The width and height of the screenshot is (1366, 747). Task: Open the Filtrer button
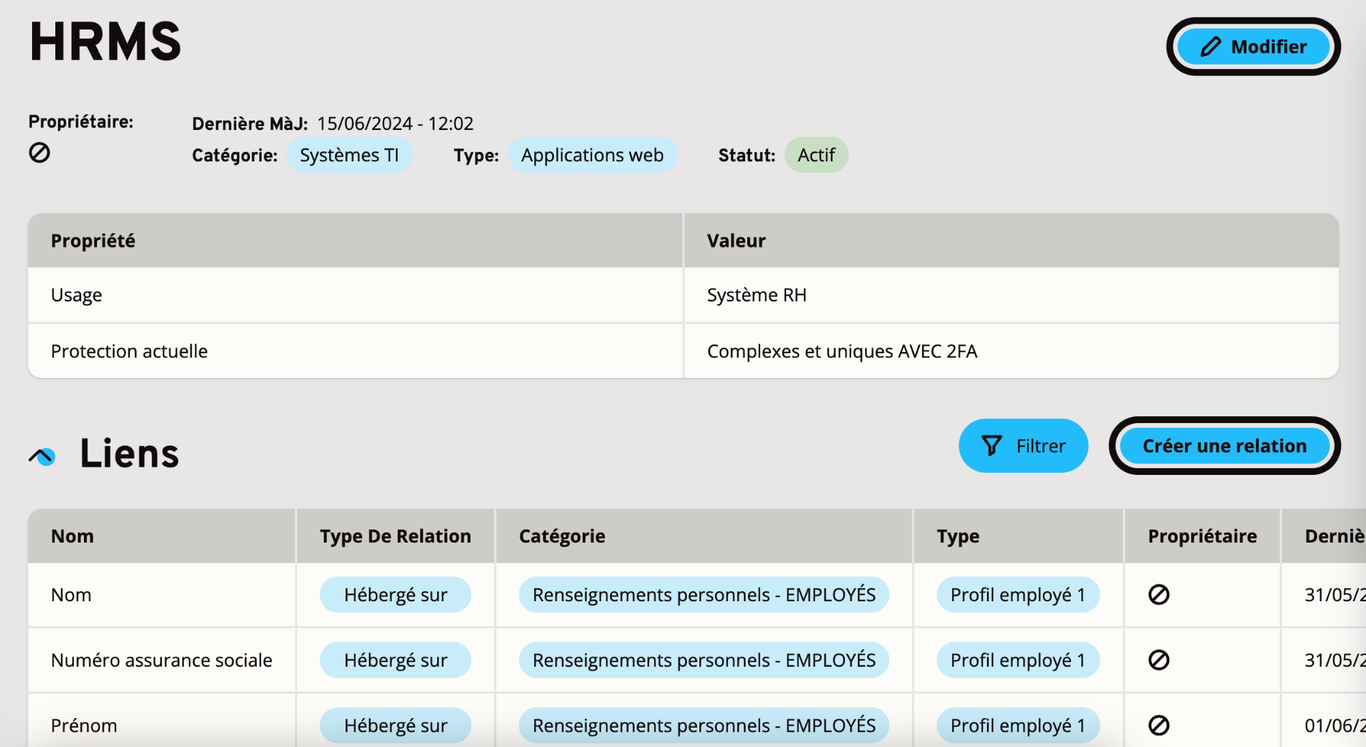tap(1023, 446)
